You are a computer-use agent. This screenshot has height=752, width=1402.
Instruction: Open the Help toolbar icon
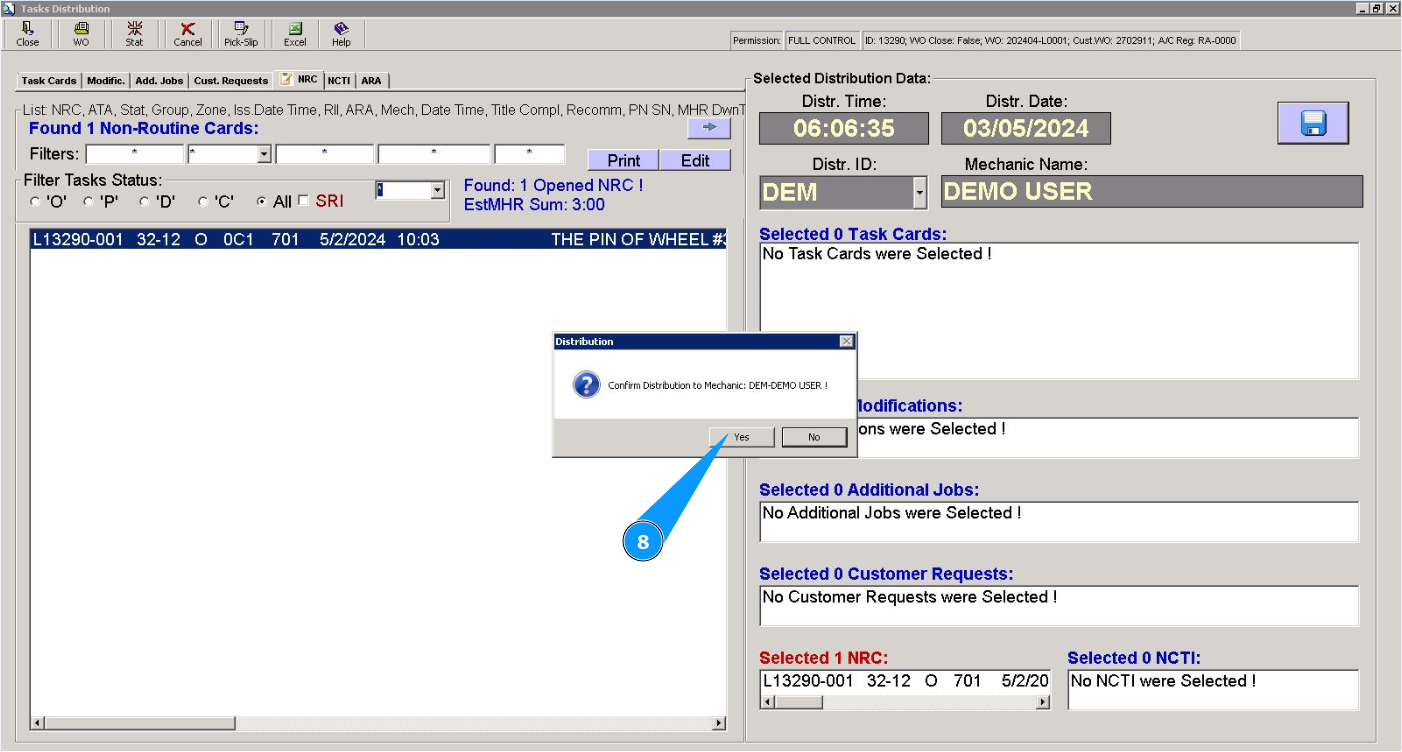[x=341, y=34]
